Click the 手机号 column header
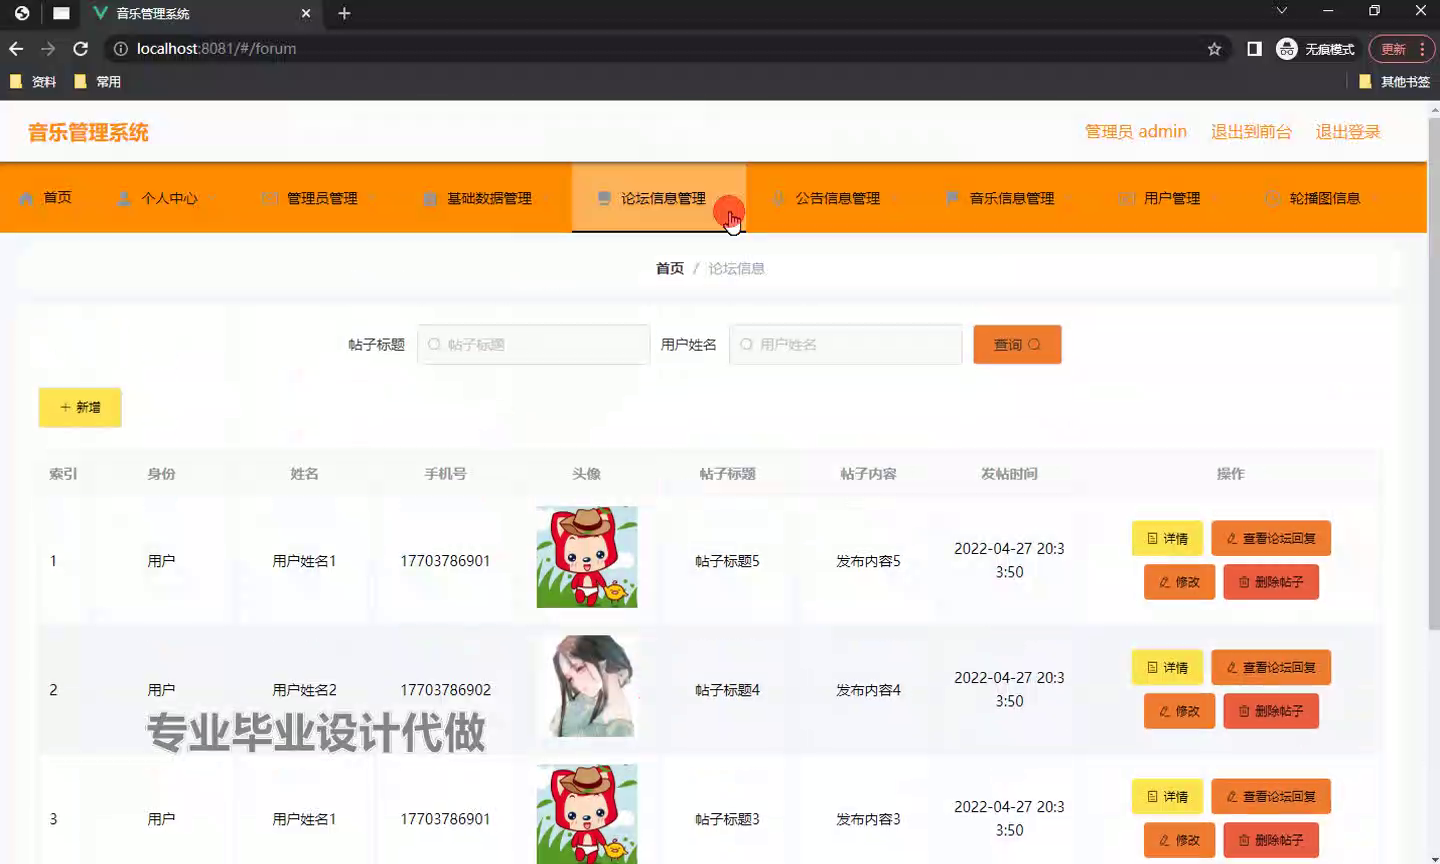This screenshot has height=864, width=1440. click(445, 474)
